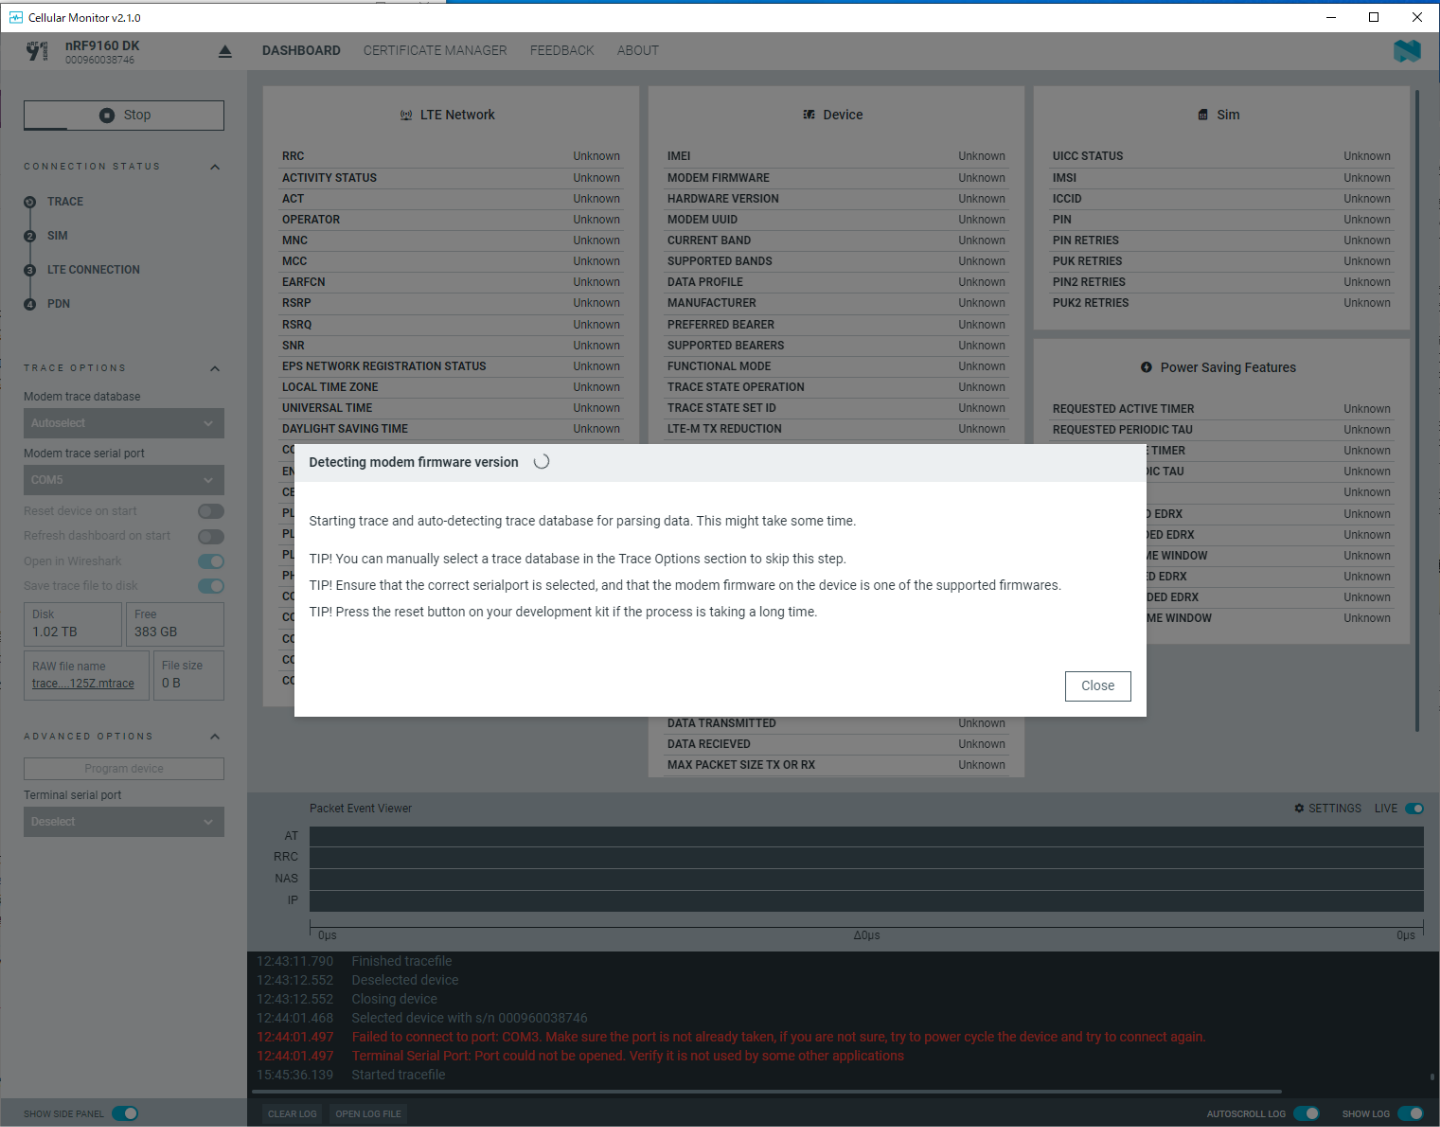Switch to the Certificate Manager tab
Screen dimensions: 1440x1127
click(x=435, y=51)
